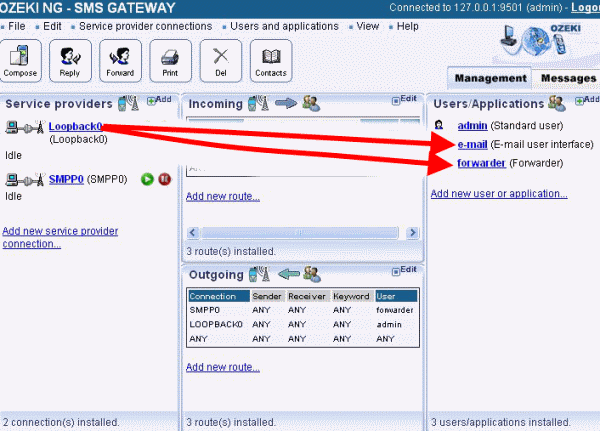Open the Service provider connections menu
The height and width of the screenshot is (431, 600).
click(x=145, y=26)
